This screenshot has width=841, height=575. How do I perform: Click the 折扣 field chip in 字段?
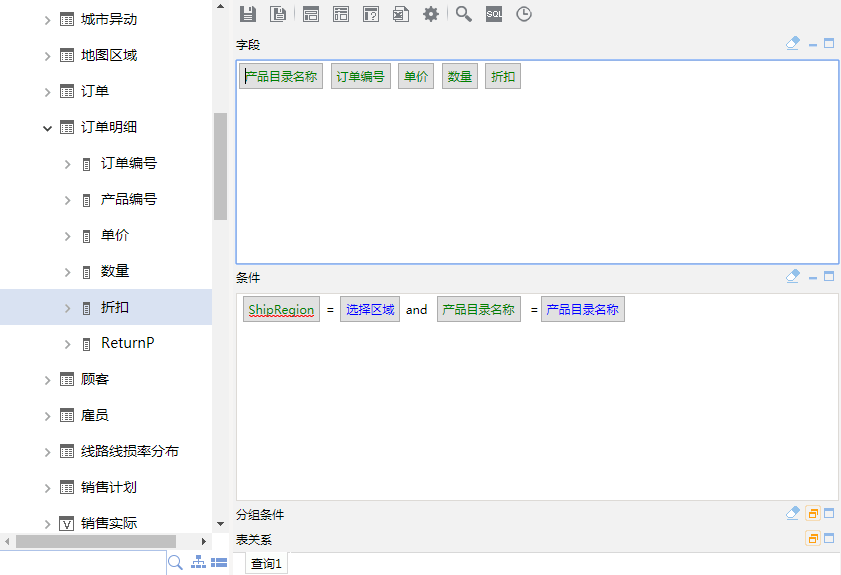tap(503, 76)
